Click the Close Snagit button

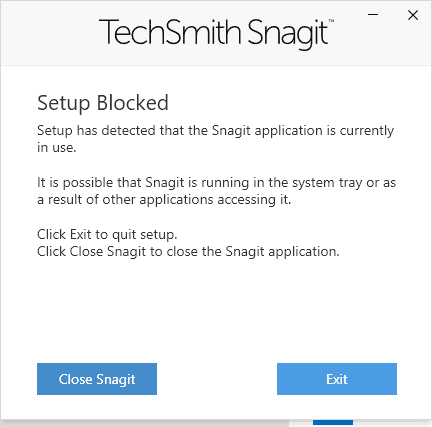[97, 379]
